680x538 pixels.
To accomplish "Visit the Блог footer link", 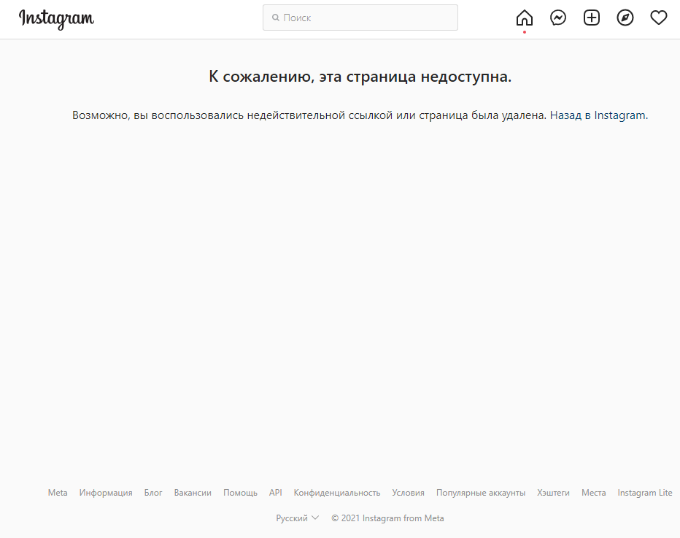I will (x=153, y=493).
